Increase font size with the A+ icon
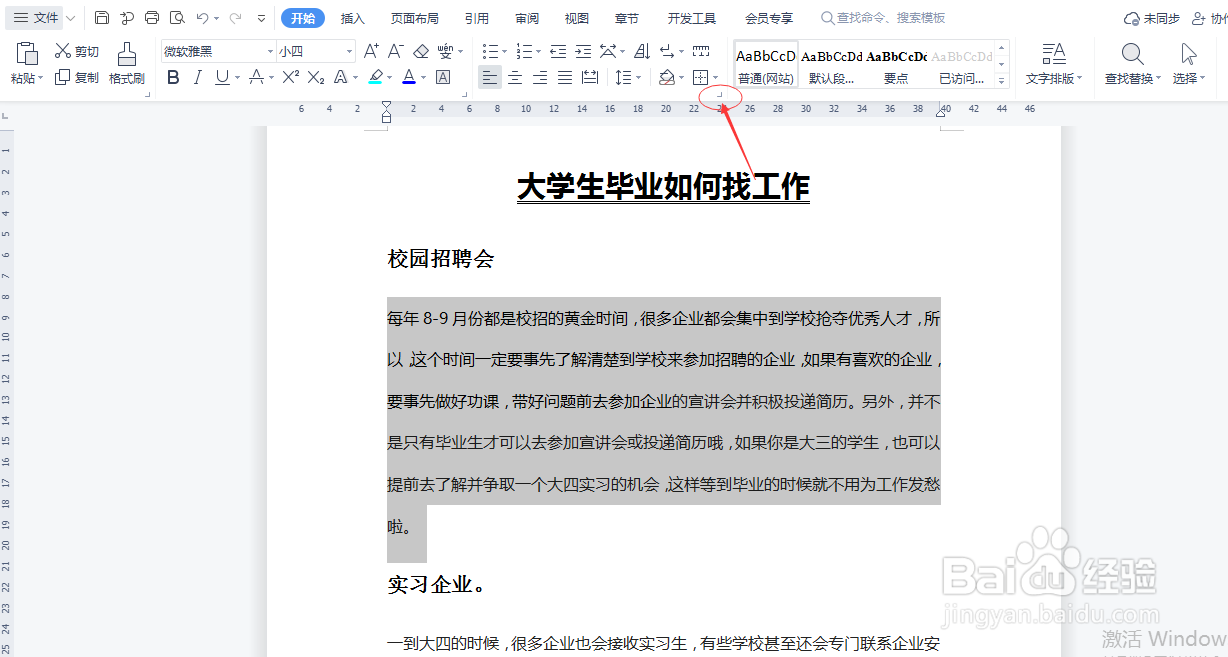 click(x=370, y=50)
